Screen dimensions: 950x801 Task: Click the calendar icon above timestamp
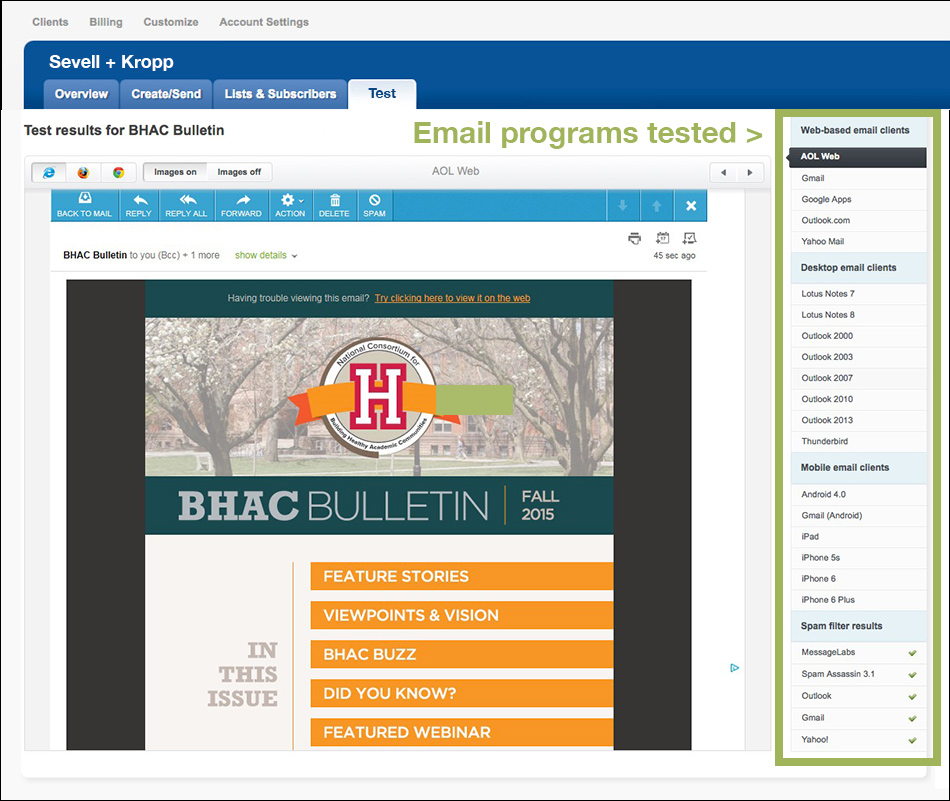[x=663, y=238]
